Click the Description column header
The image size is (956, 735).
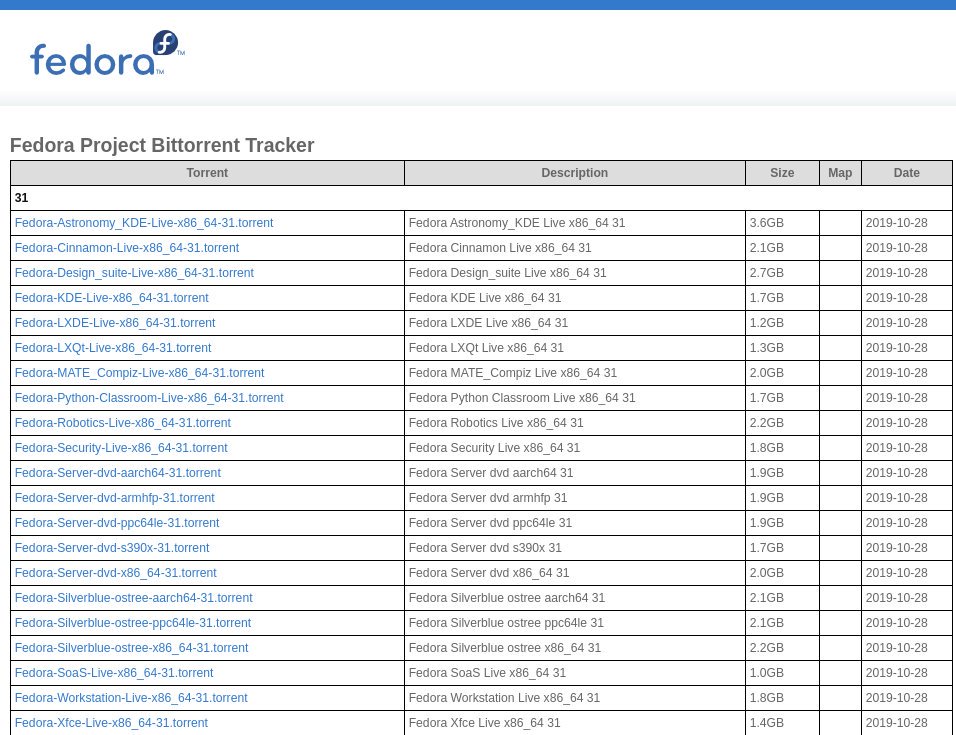click(574, 173)
